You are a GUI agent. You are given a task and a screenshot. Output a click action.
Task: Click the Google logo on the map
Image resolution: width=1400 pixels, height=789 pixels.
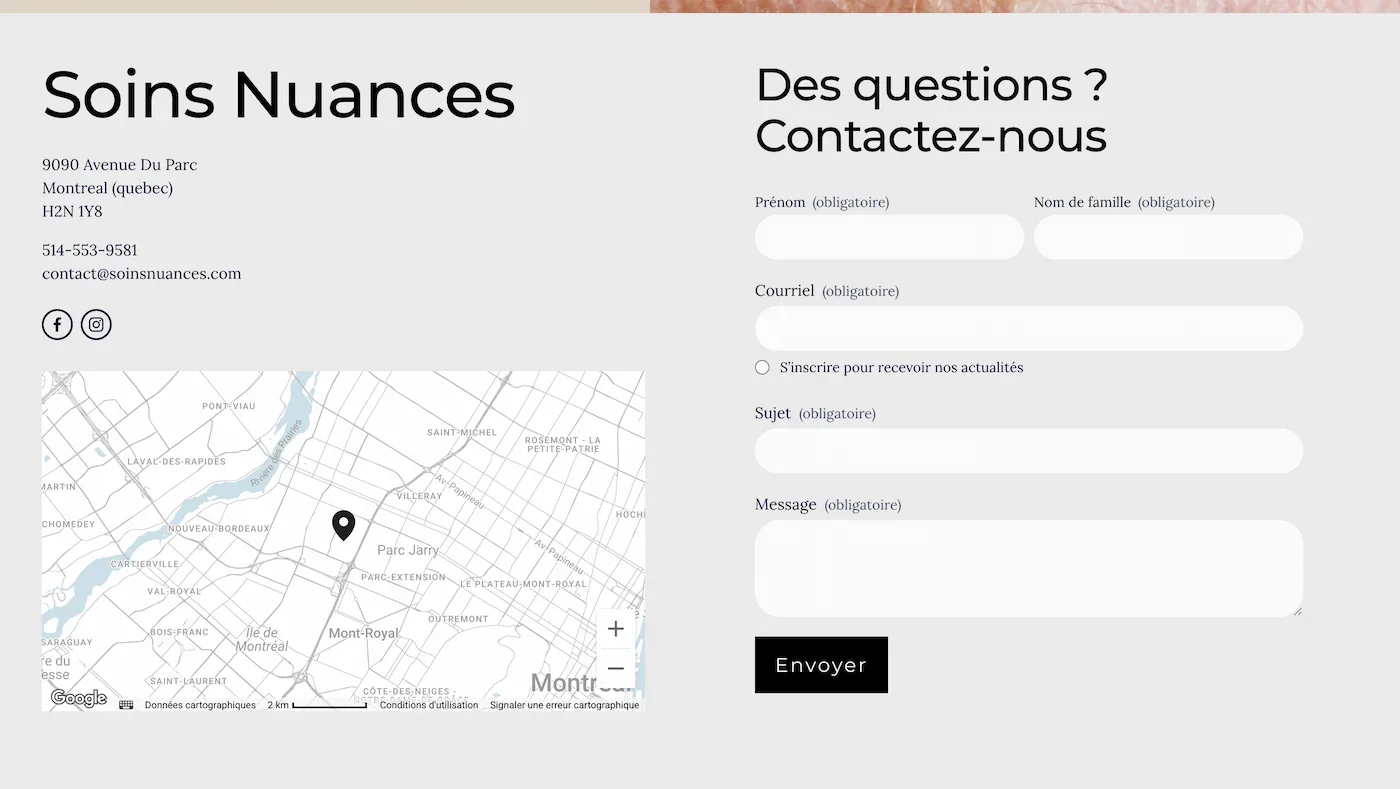click(x=78, y=698)
